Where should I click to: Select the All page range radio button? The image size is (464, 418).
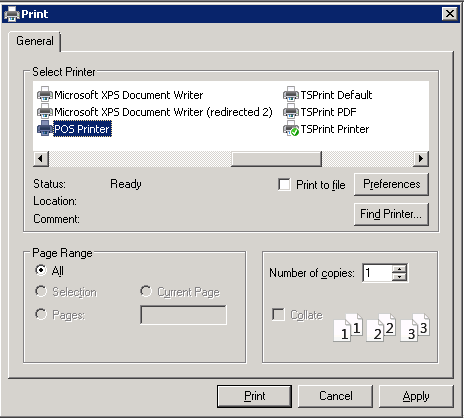[x=41, y=270]
